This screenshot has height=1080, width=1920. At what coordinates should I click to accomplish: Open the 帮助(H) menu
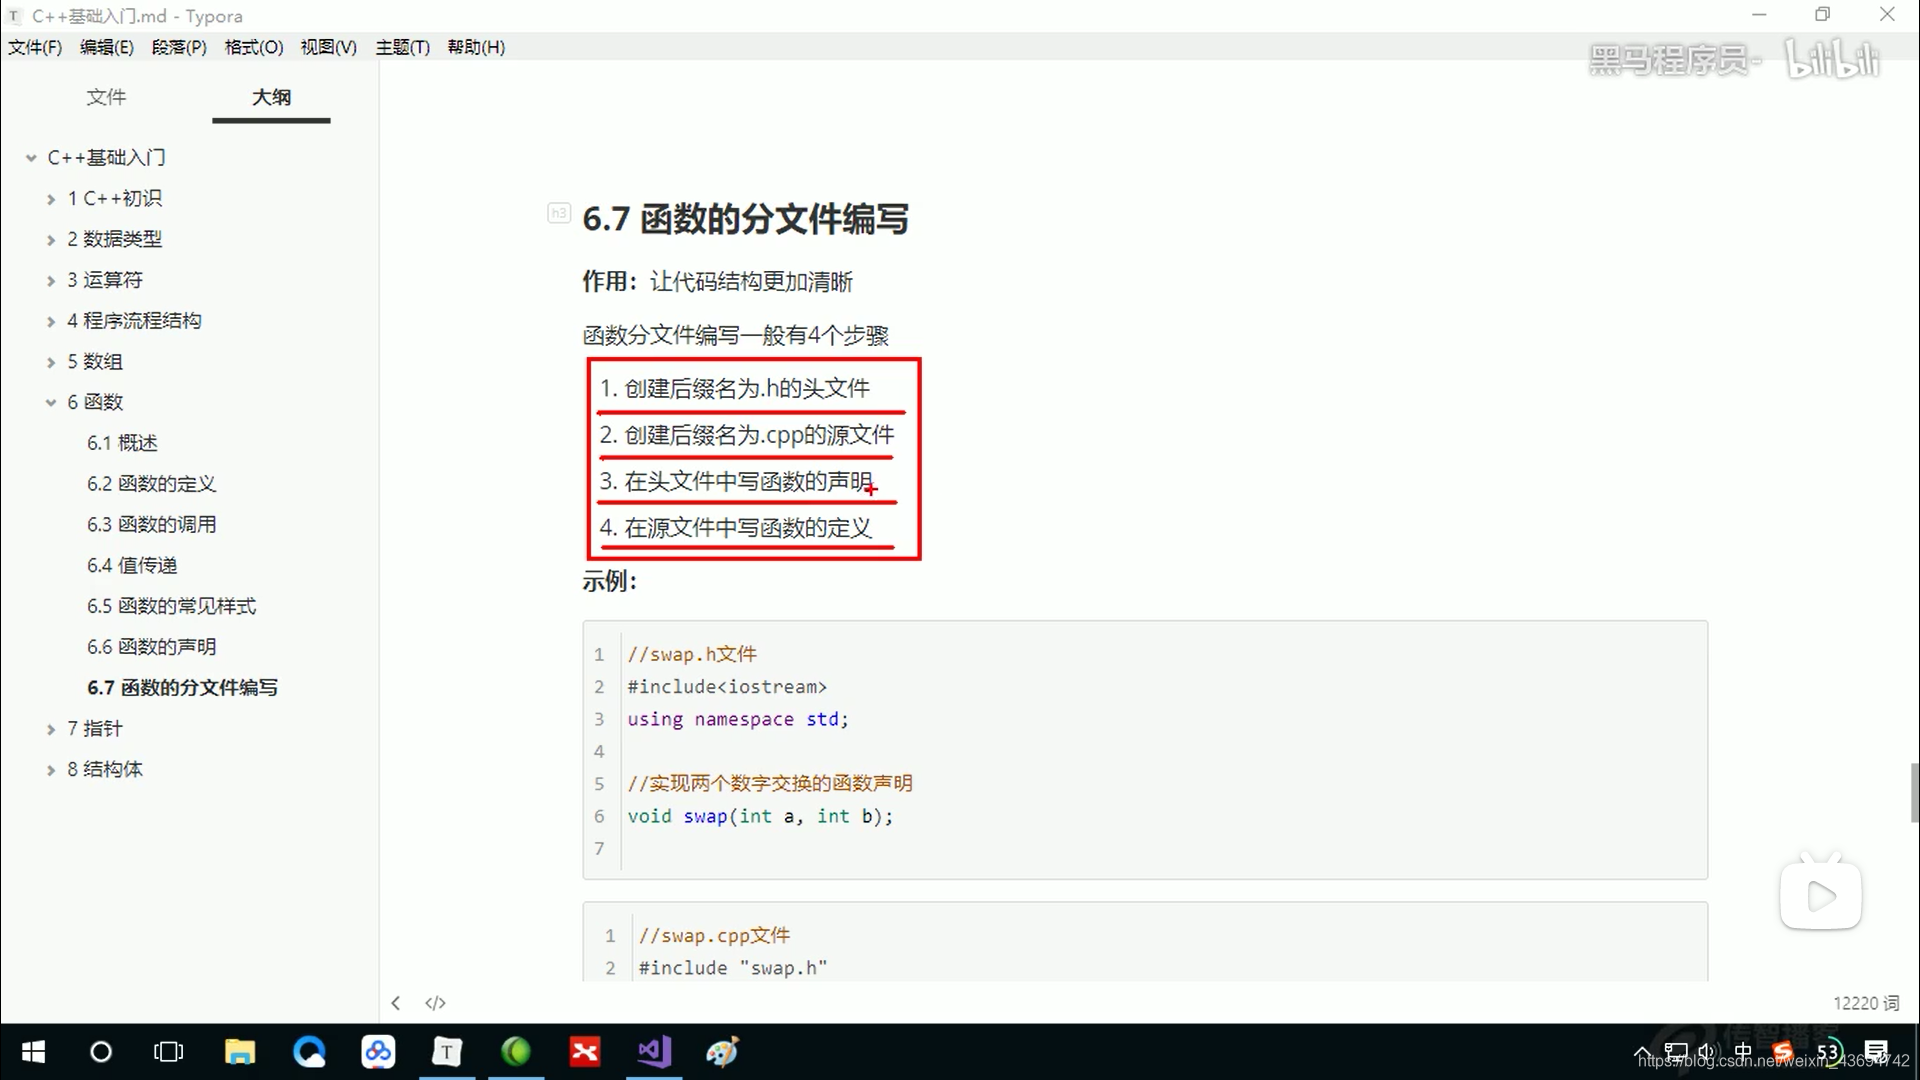click(x=476, y=47)
